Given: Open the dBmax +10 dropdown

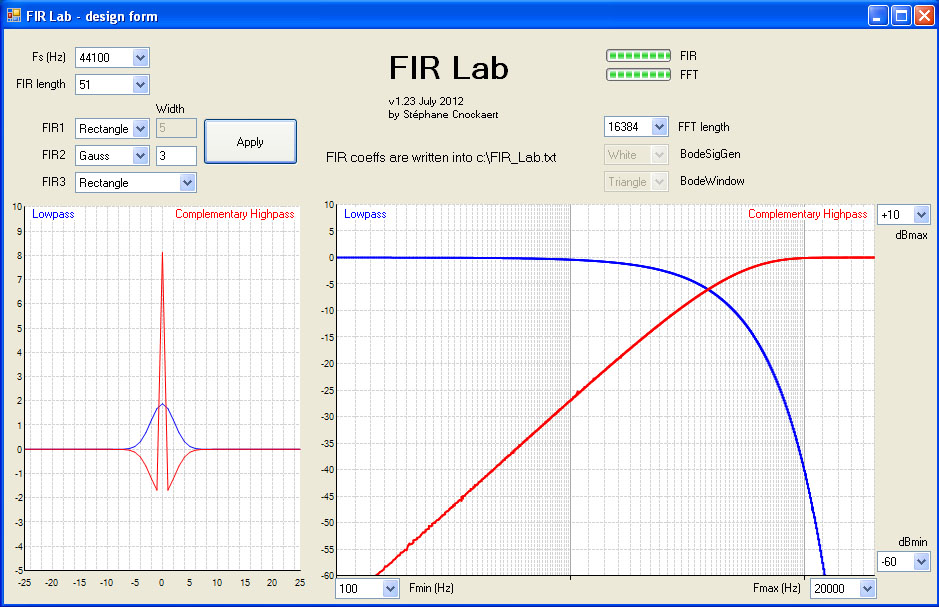Looking at the screenshot, I should [921, 214].
